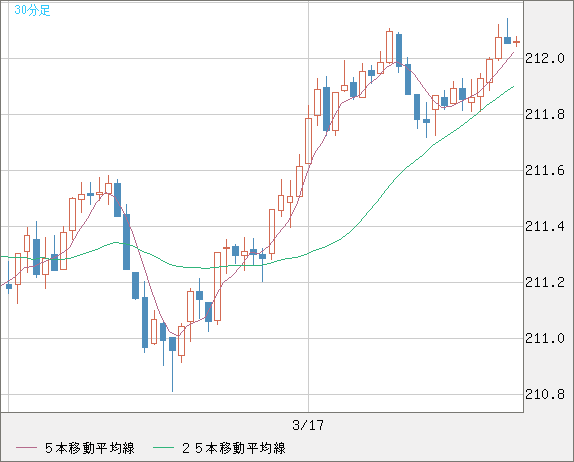Viewport: 574px width, 462px height.
Task: Click the 25本移動平均線 legend text
Action: (x=234, y=448)
